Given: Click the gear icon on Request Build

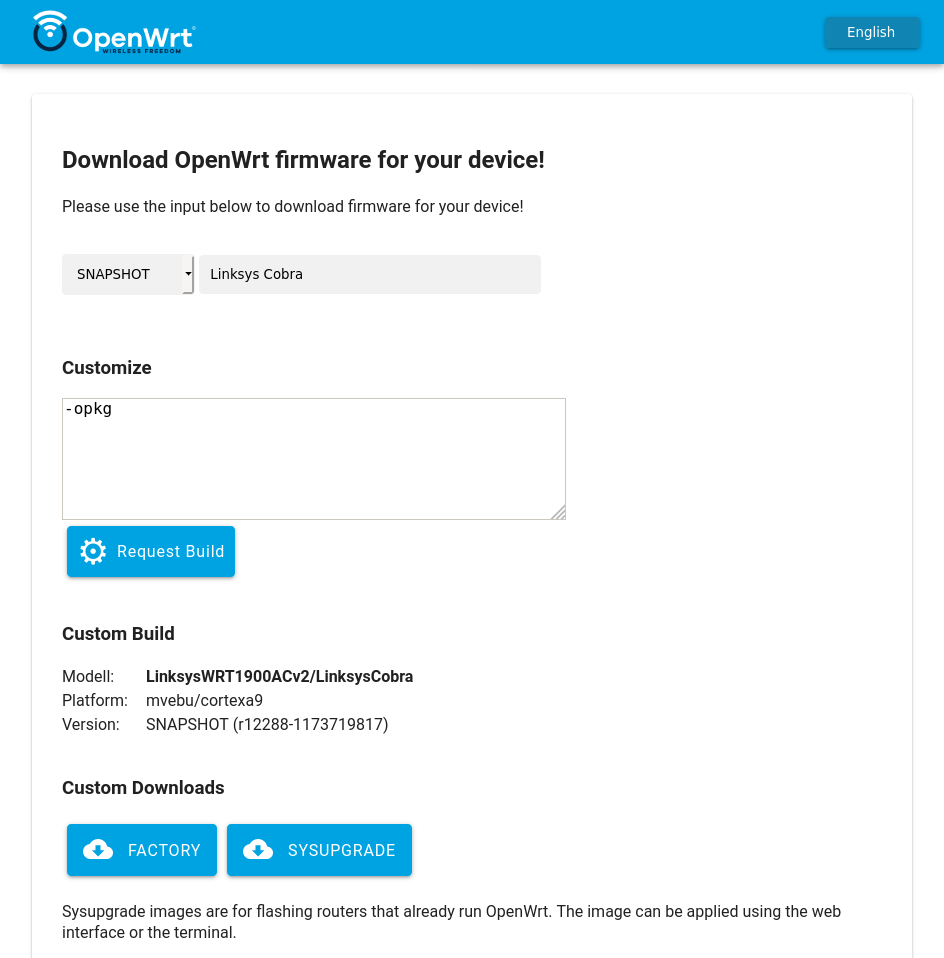Looking at the screenshot, I should (x=93, y=551).
